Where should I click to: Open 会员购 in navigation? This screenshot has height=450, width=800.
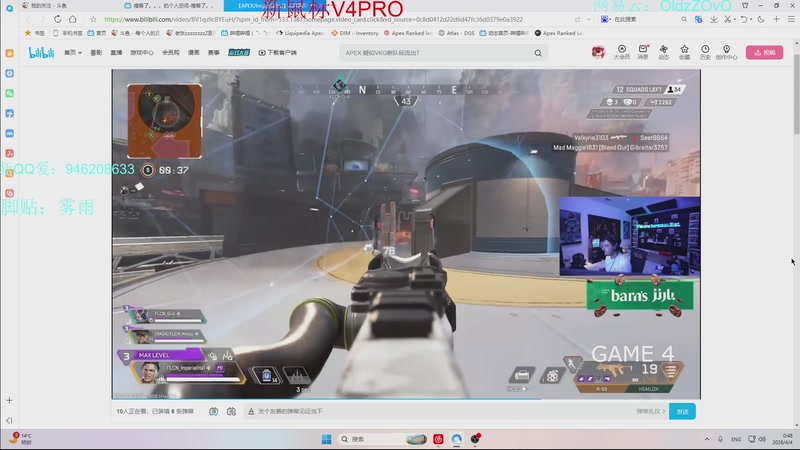pyautogui.click(x=170, y=53)
